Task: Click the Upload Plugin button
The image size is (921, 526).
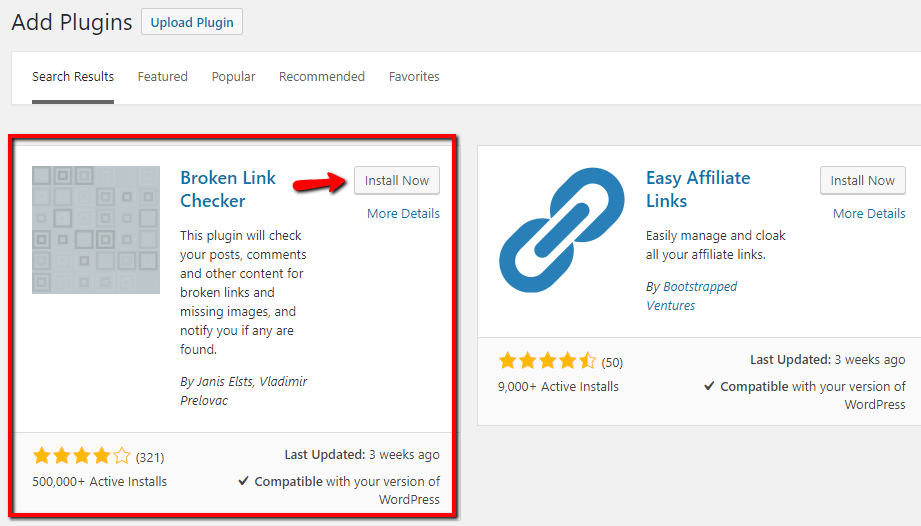Action: (192, 22)
